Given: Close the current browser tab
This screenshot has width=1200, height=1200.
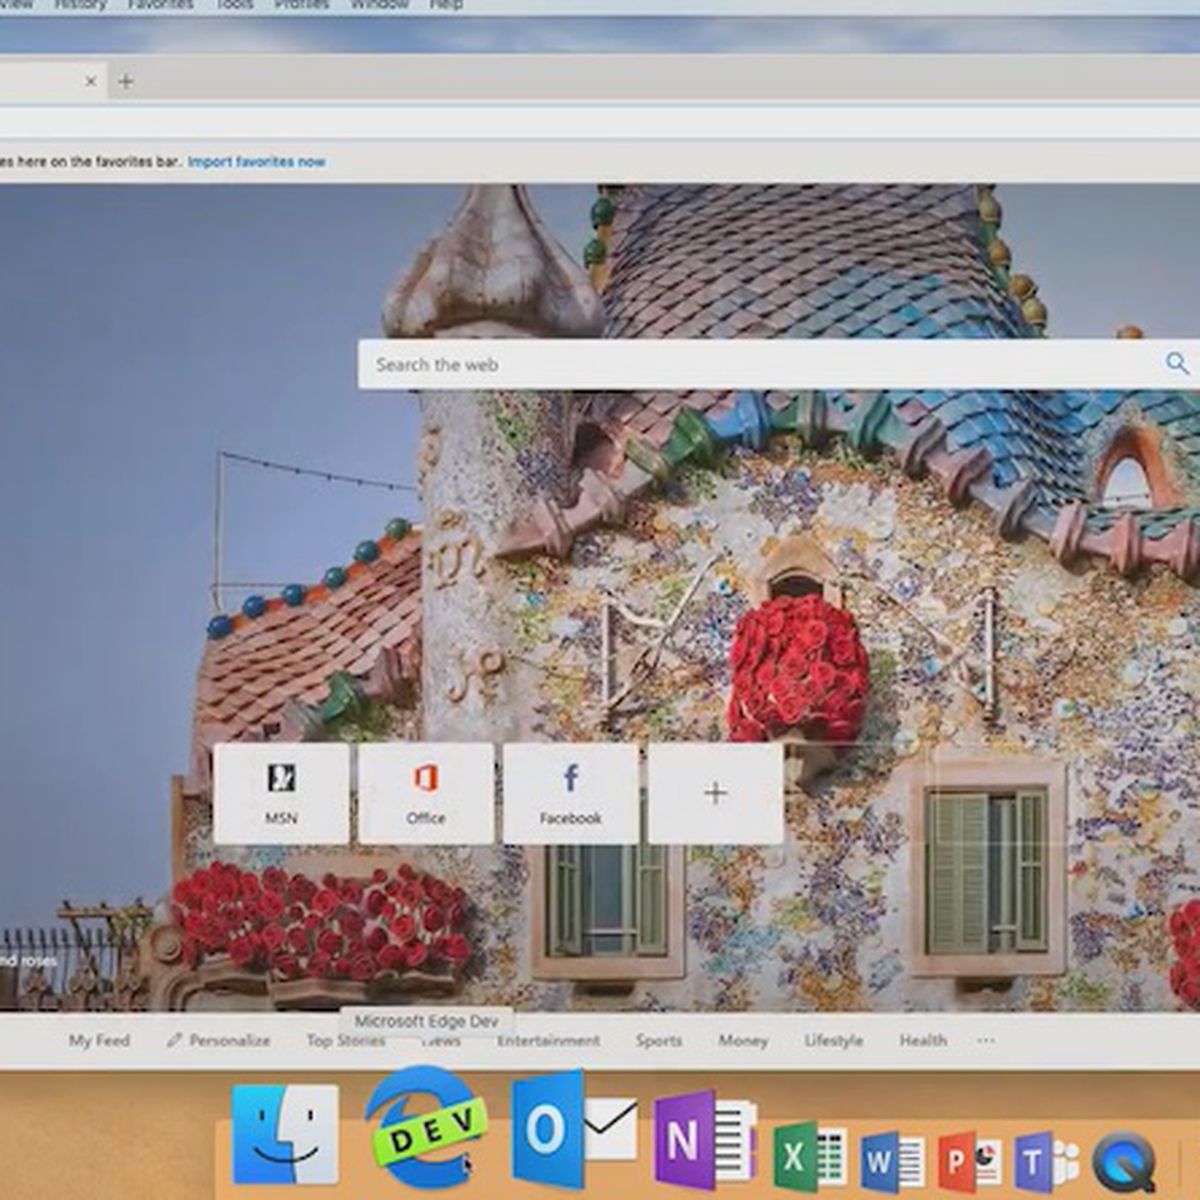Looking at the screenshot, I should 91,82.
